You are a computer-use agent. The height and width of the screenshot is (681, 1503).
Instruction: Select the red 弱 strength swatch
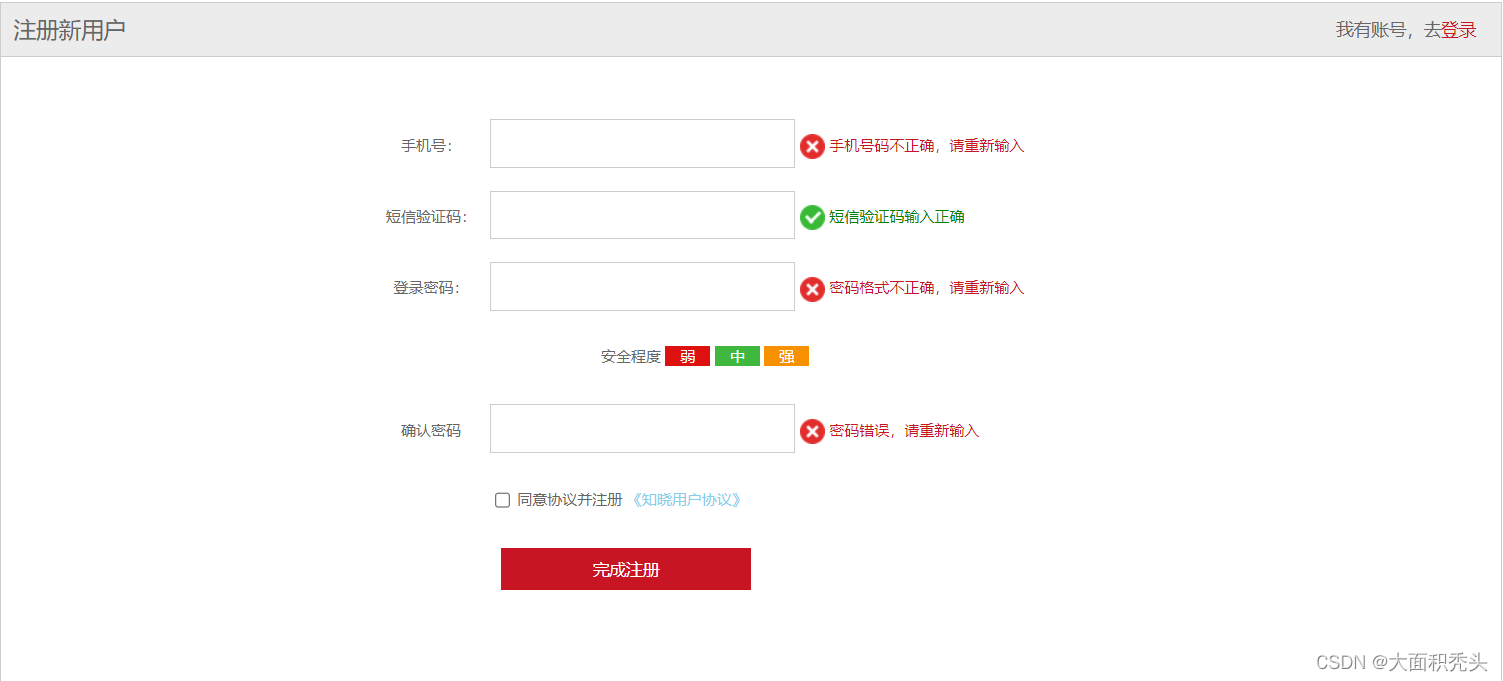687,356
